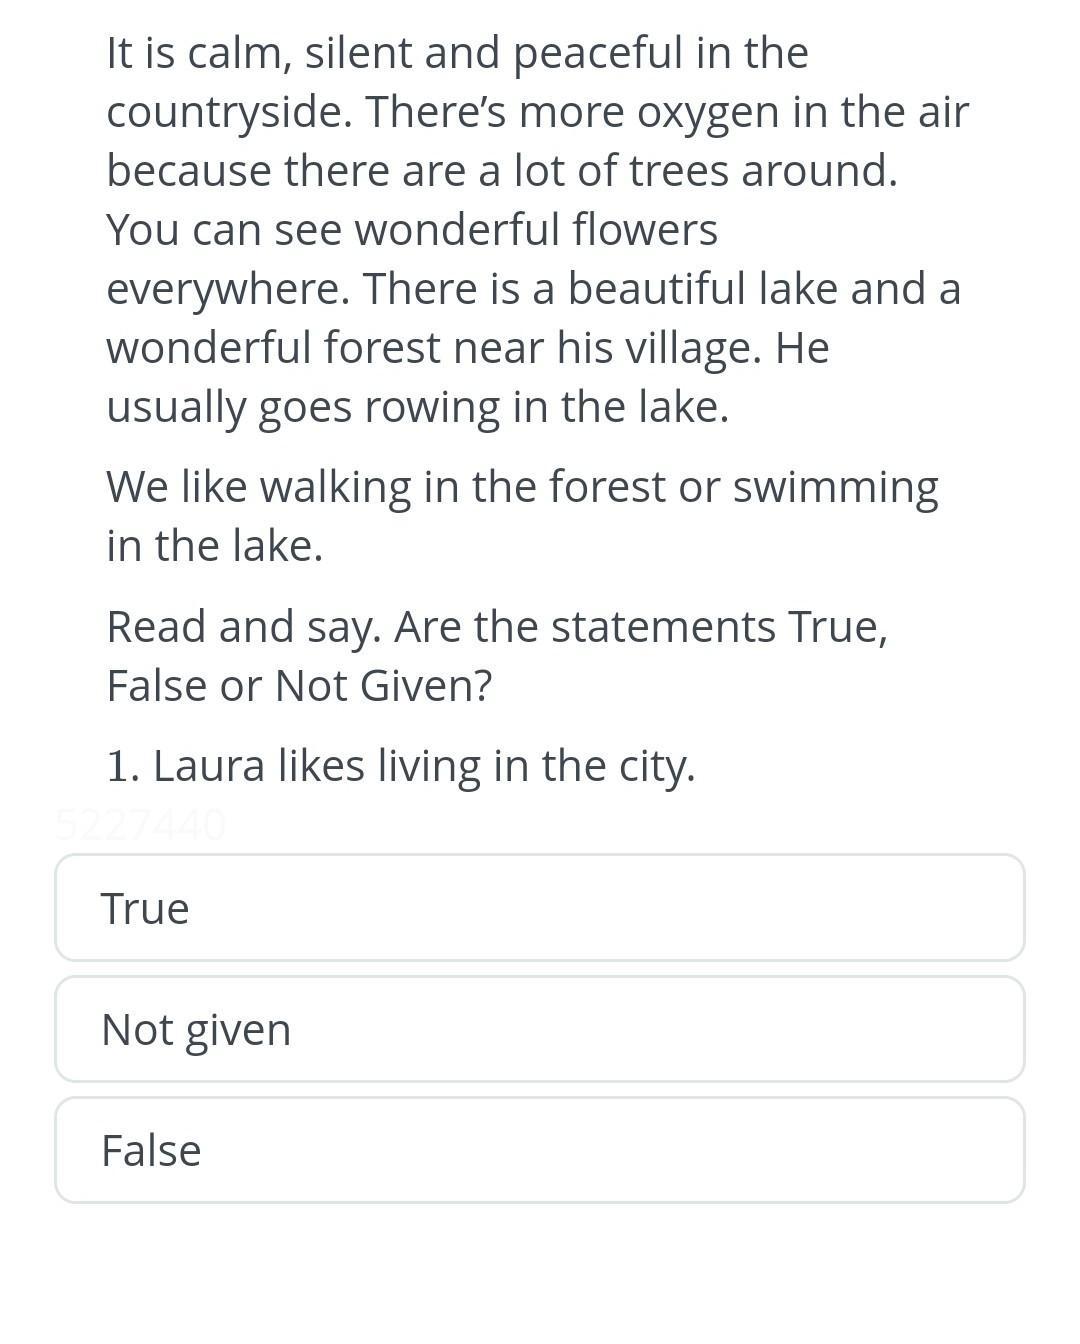Viewport: 1080px width, 1344px height.
Task: Click the word 'flowers' in the passage
Action: click(645, 230)
